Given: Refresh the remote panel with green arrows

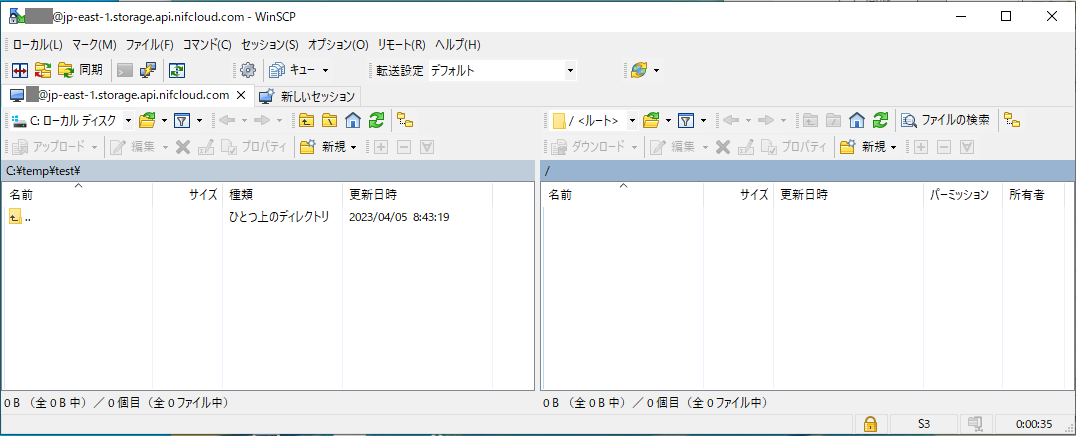Looking at the screenshot, I should 880,121.
